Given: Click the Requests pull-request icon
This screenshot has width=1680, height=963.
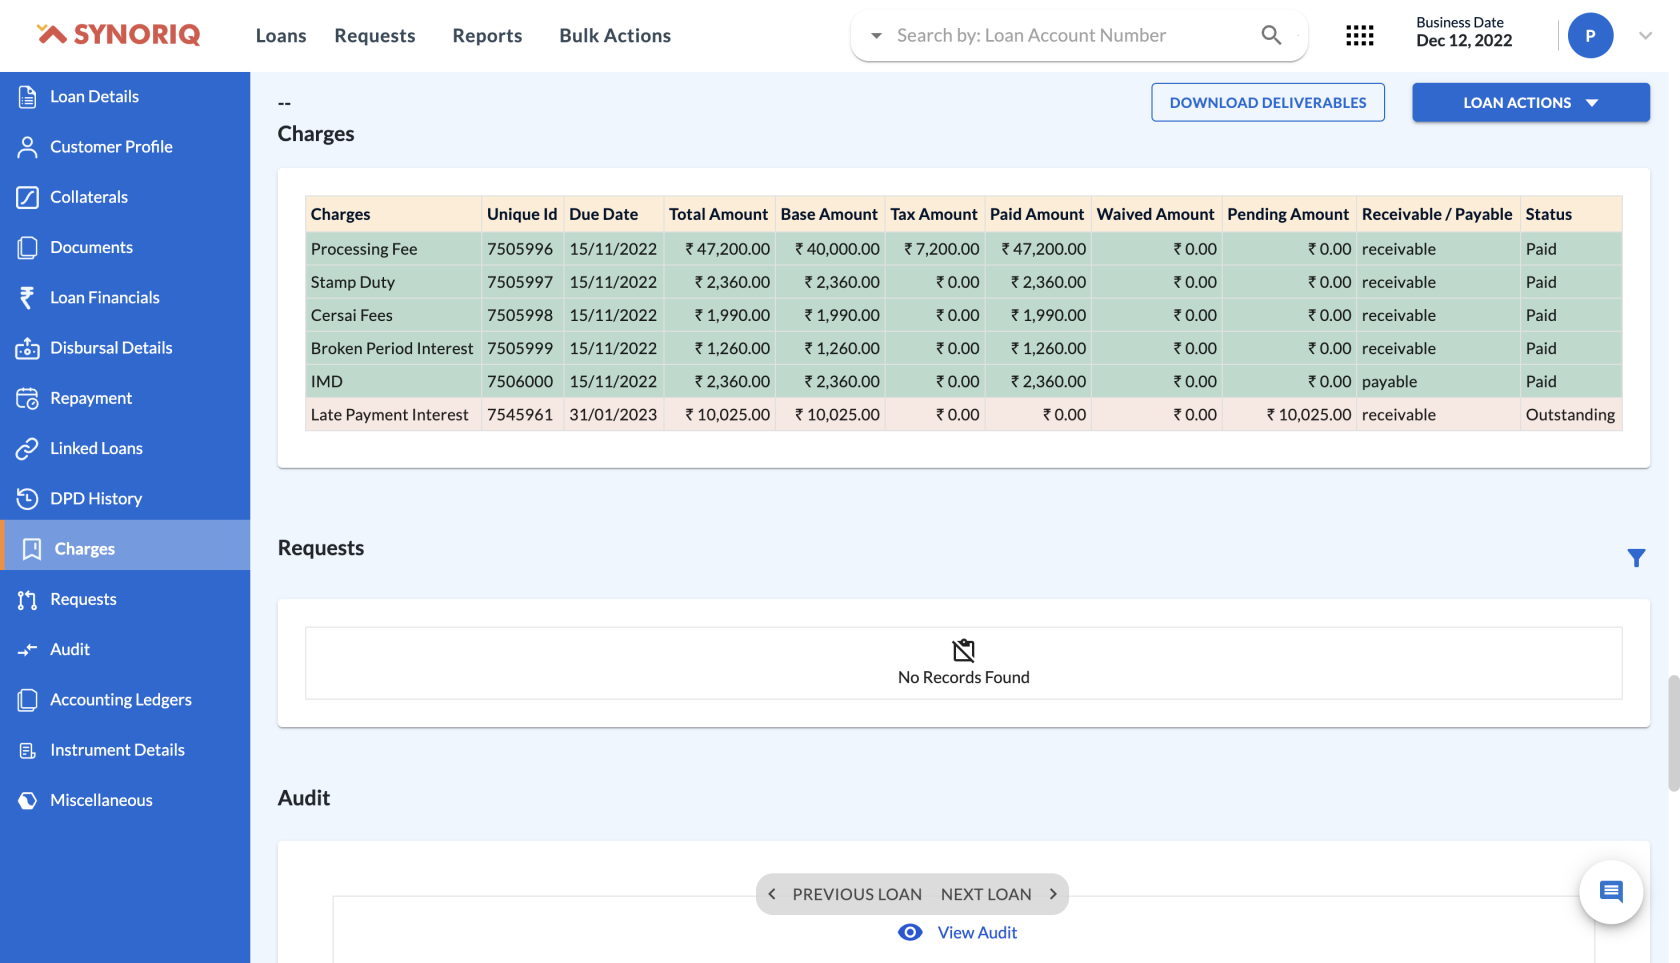Looking at the screenshot, I should (x=28, y=599).
